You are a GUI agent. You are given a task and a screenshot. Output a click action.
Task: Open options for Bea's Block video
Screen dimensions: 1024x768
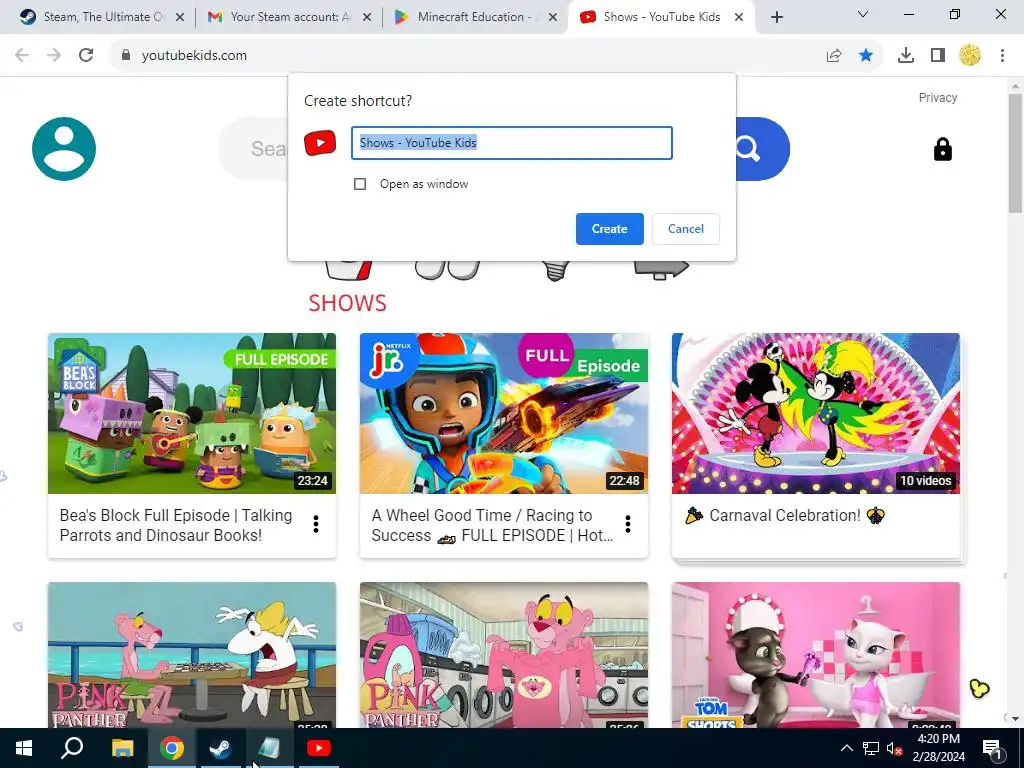coord(316,524)
